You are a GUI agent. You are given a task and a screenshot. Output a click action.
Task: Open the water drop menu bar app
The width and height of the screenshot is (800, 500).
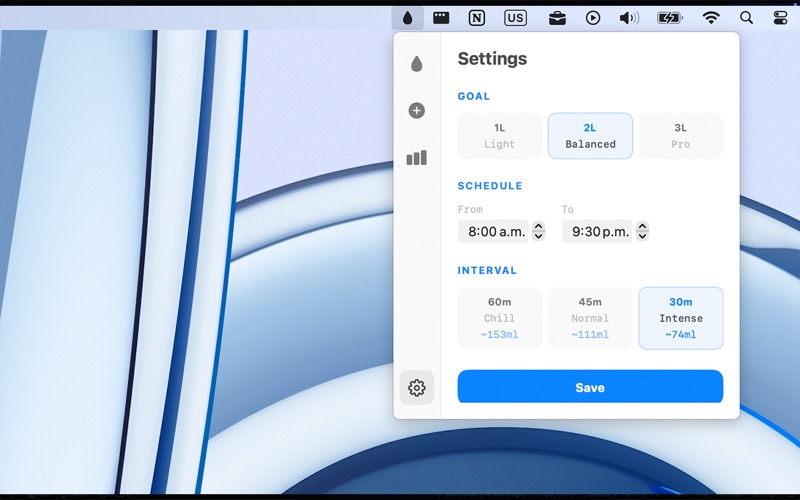[x=407, y=18]
